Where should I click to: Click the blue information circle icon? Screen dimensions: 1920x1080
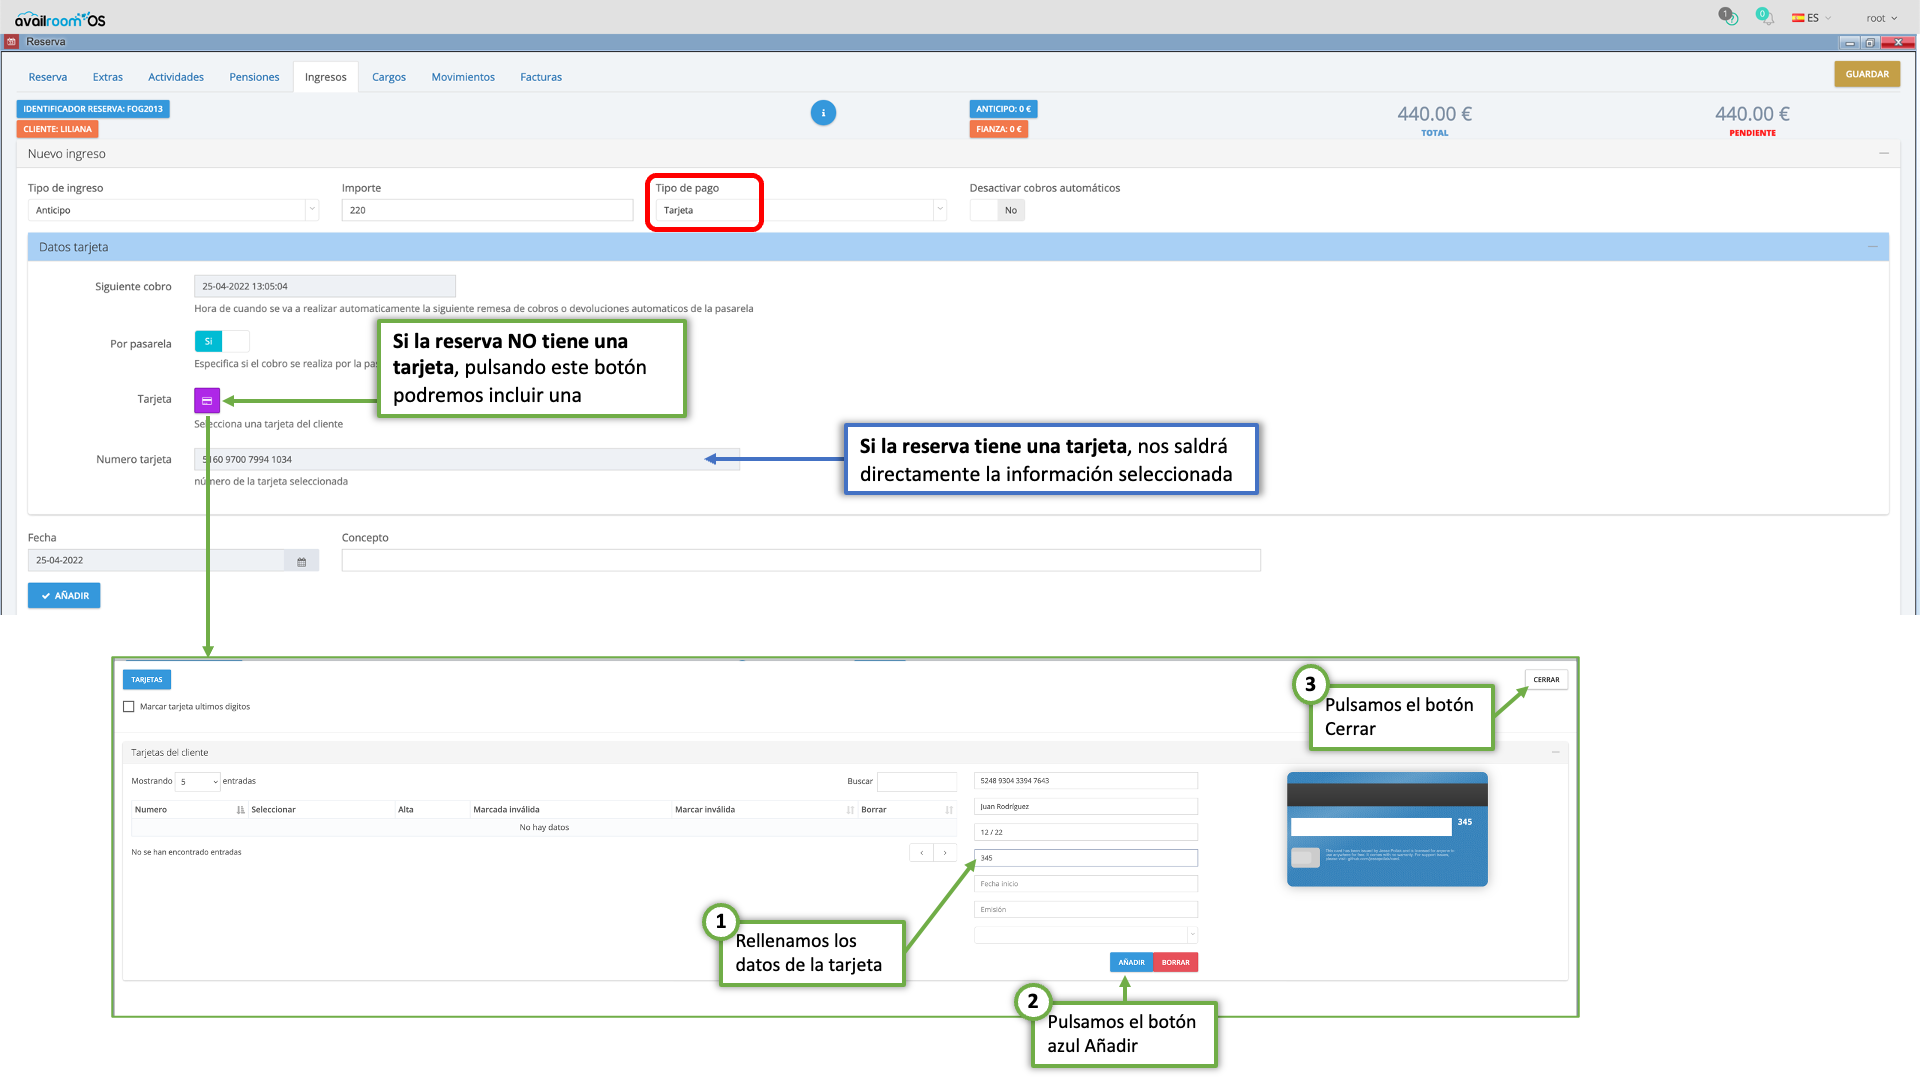point(823,113)
